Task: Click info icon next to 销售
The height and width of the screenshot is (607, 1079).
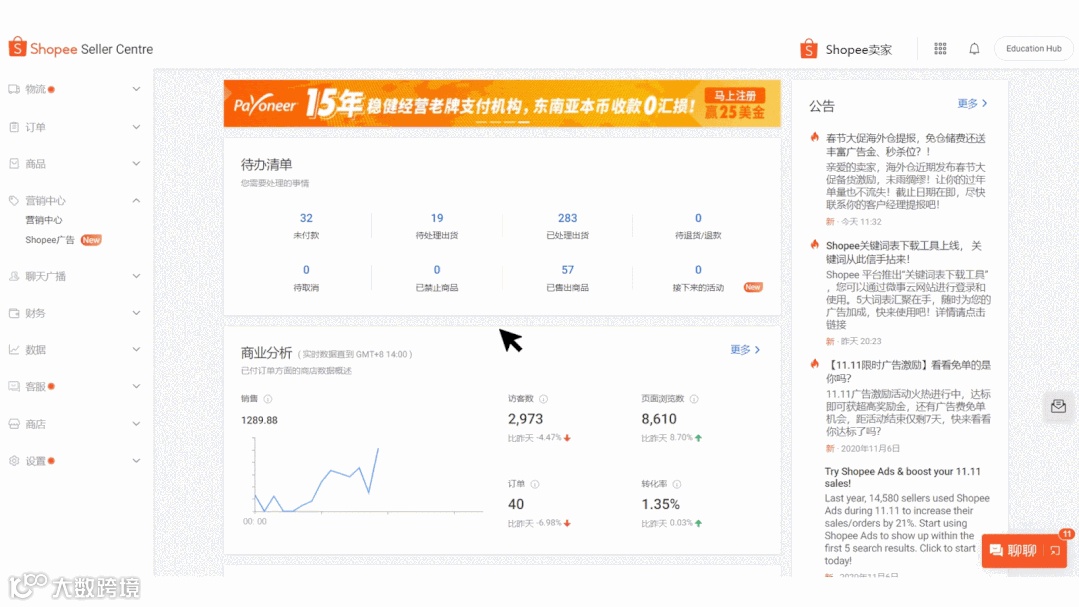Action: (268, 398)
